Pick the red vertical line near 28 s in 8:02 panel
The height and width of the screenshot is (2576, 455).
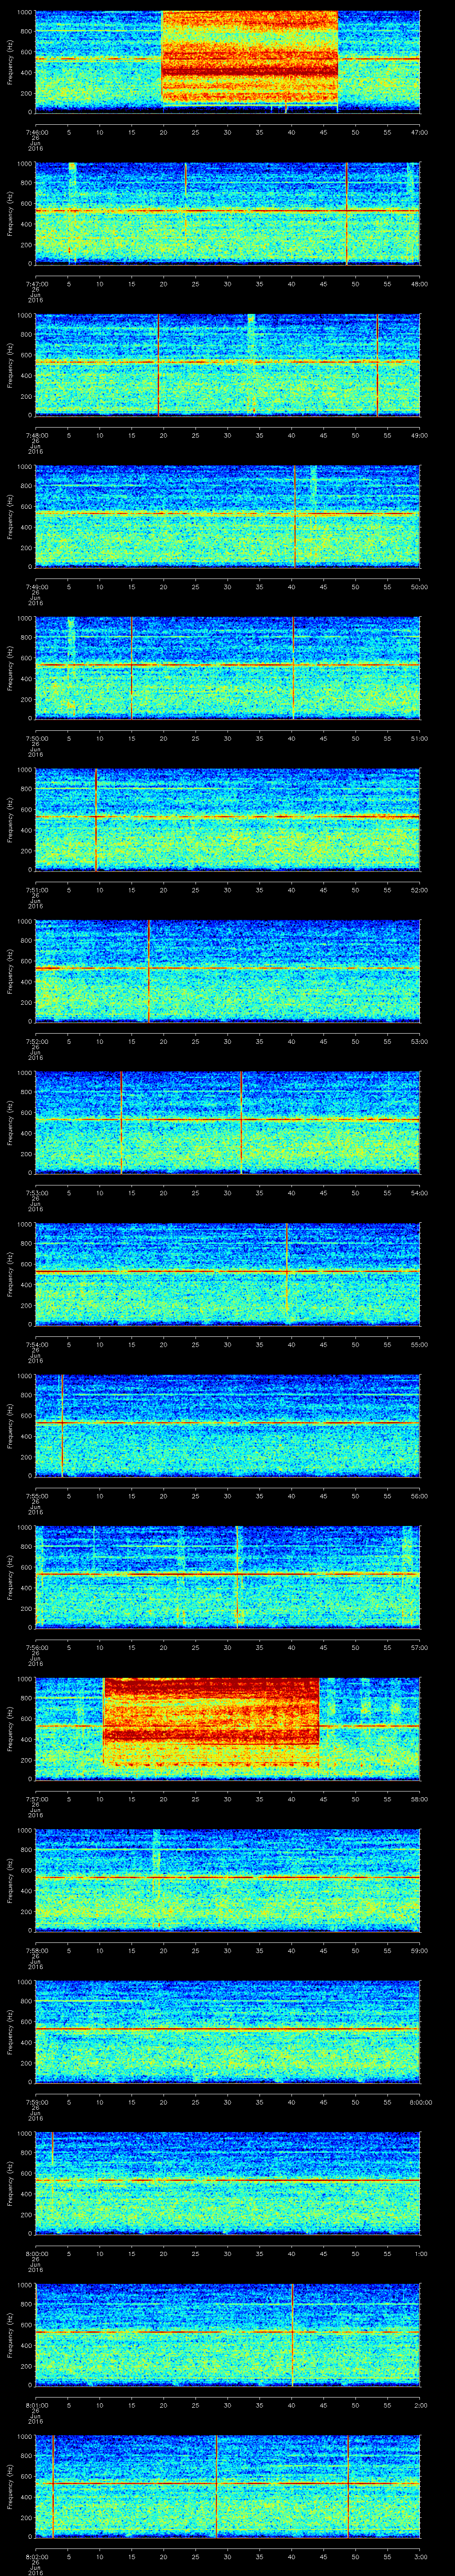(216, 2487)
